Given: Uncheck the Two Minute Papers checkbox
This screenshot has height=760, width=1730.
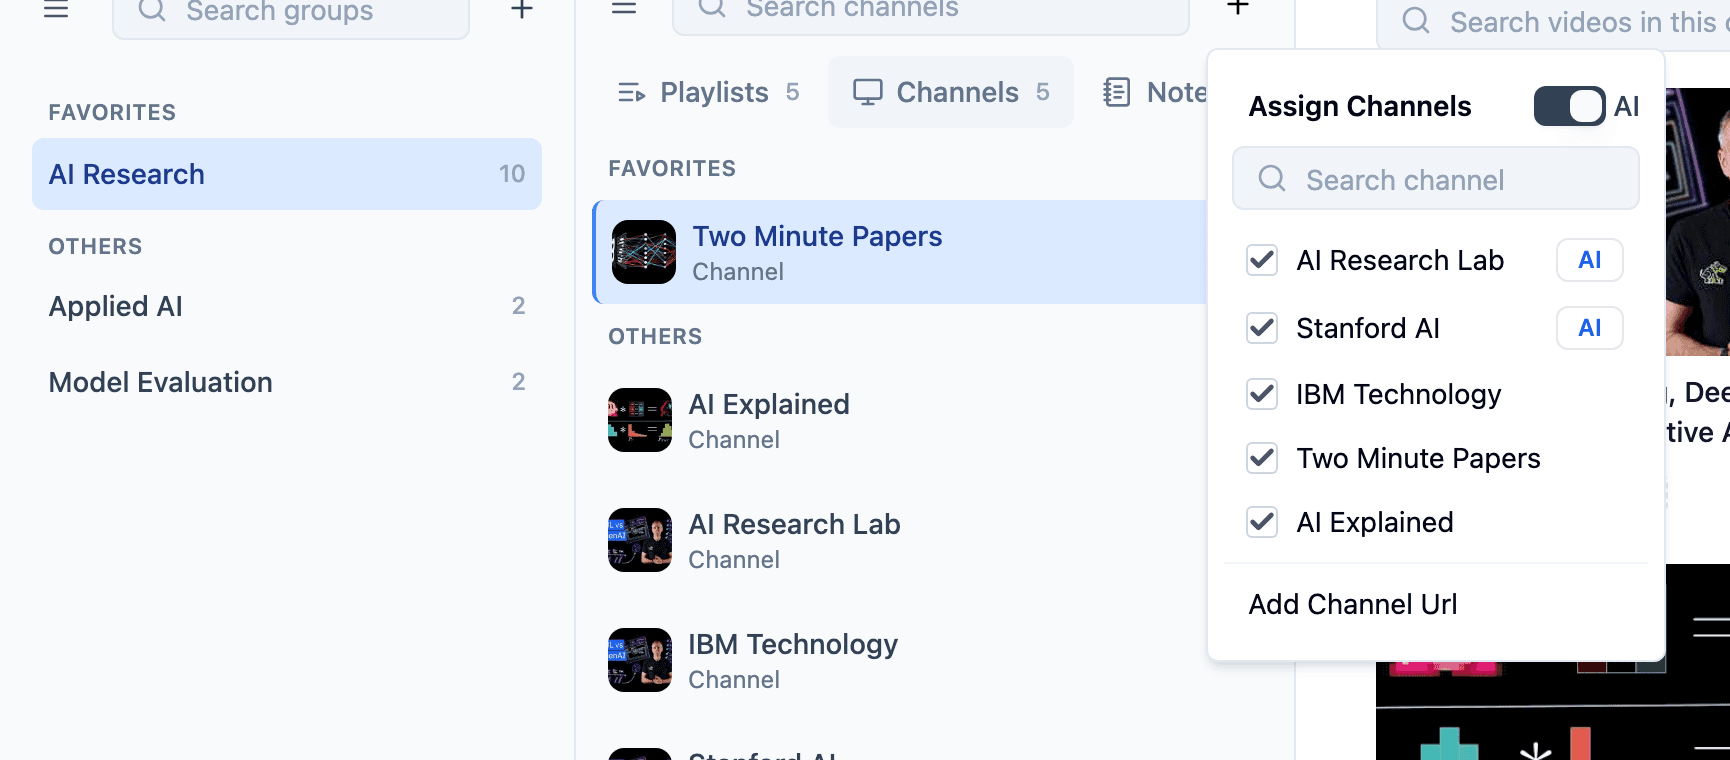Looking at the screenshot, I should 1262,458.
